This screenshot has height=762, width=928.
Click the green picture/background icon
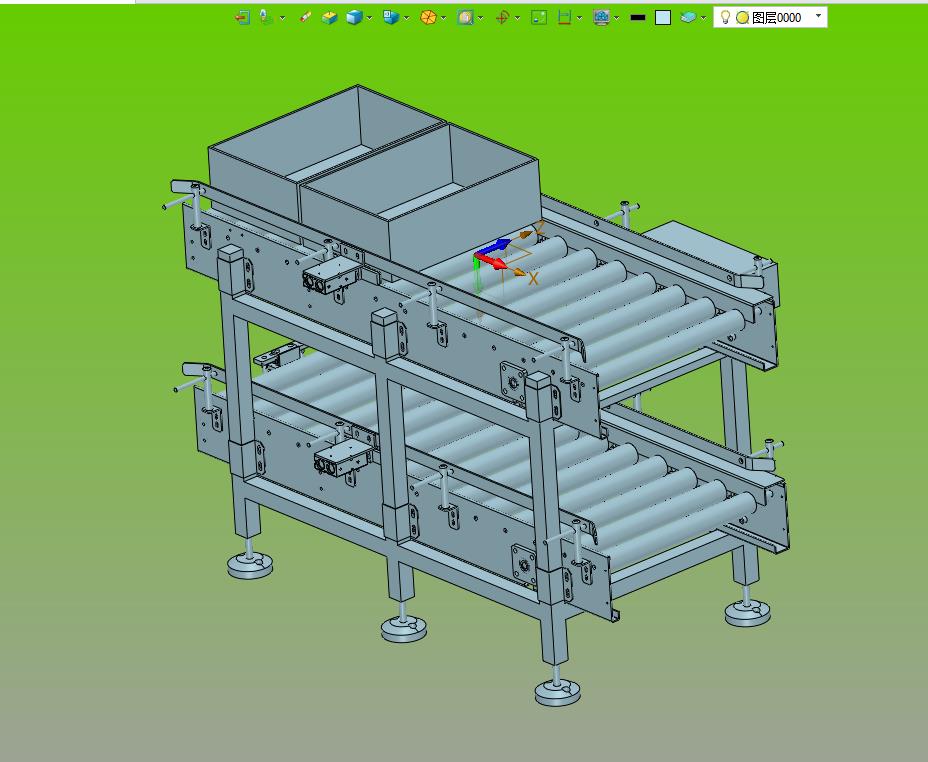pos(539,18)
